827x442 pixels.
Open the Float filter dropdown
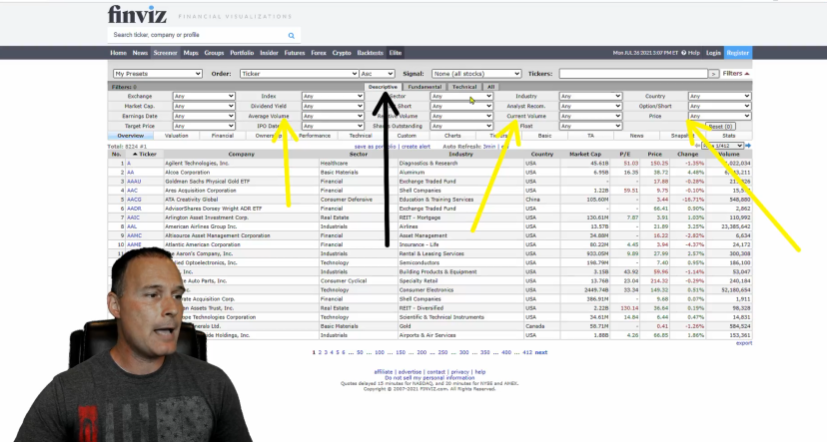[590, 126]
